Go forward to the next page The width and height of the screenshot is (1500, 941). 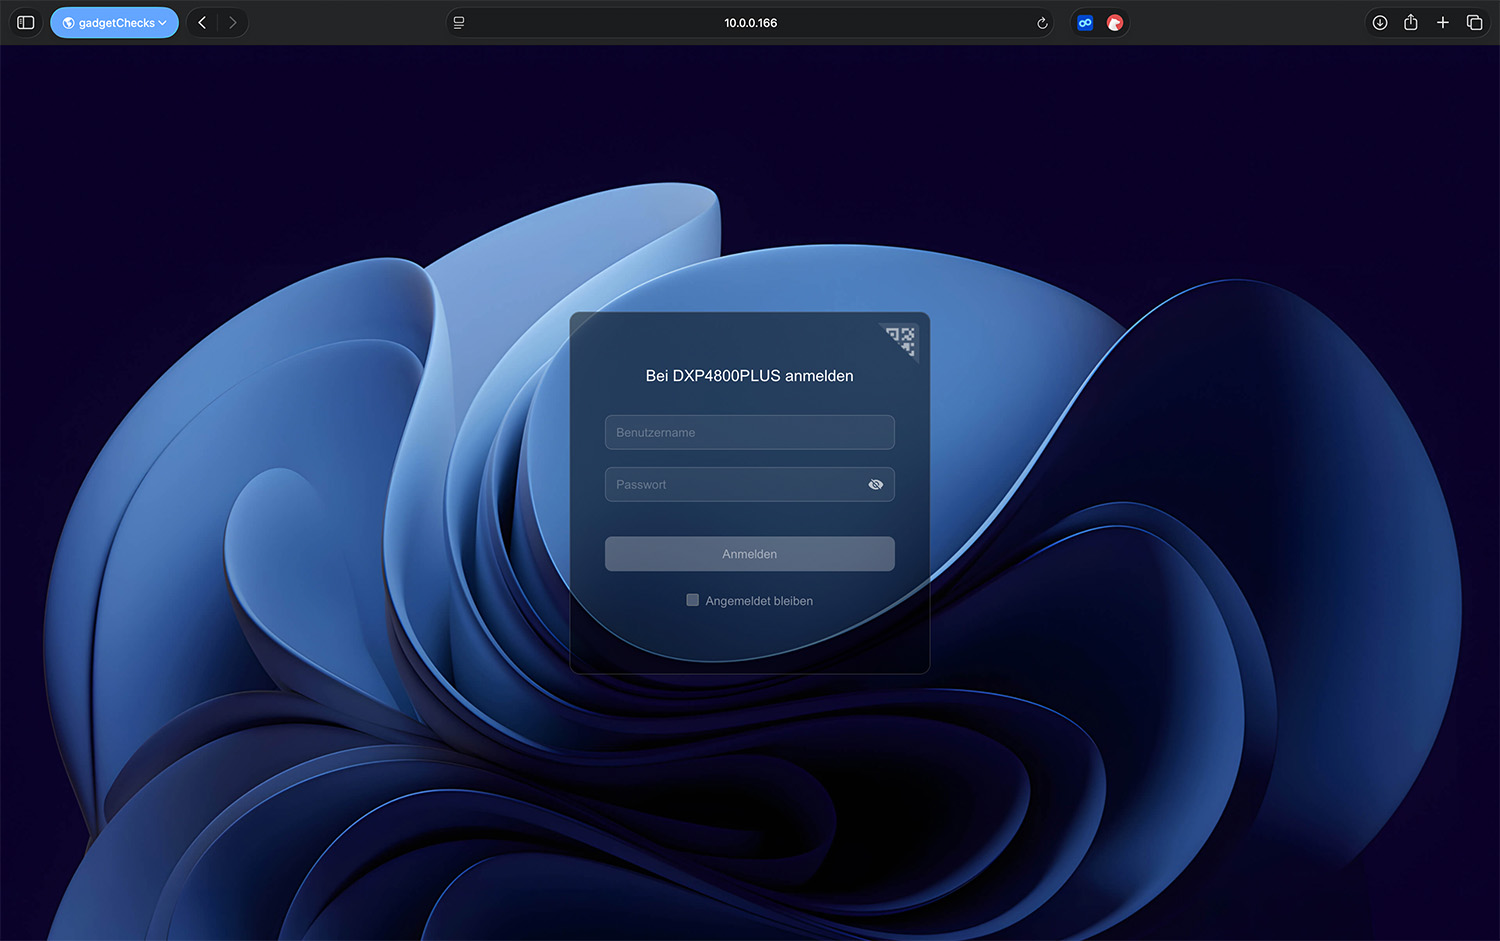(x=233, y=23)
